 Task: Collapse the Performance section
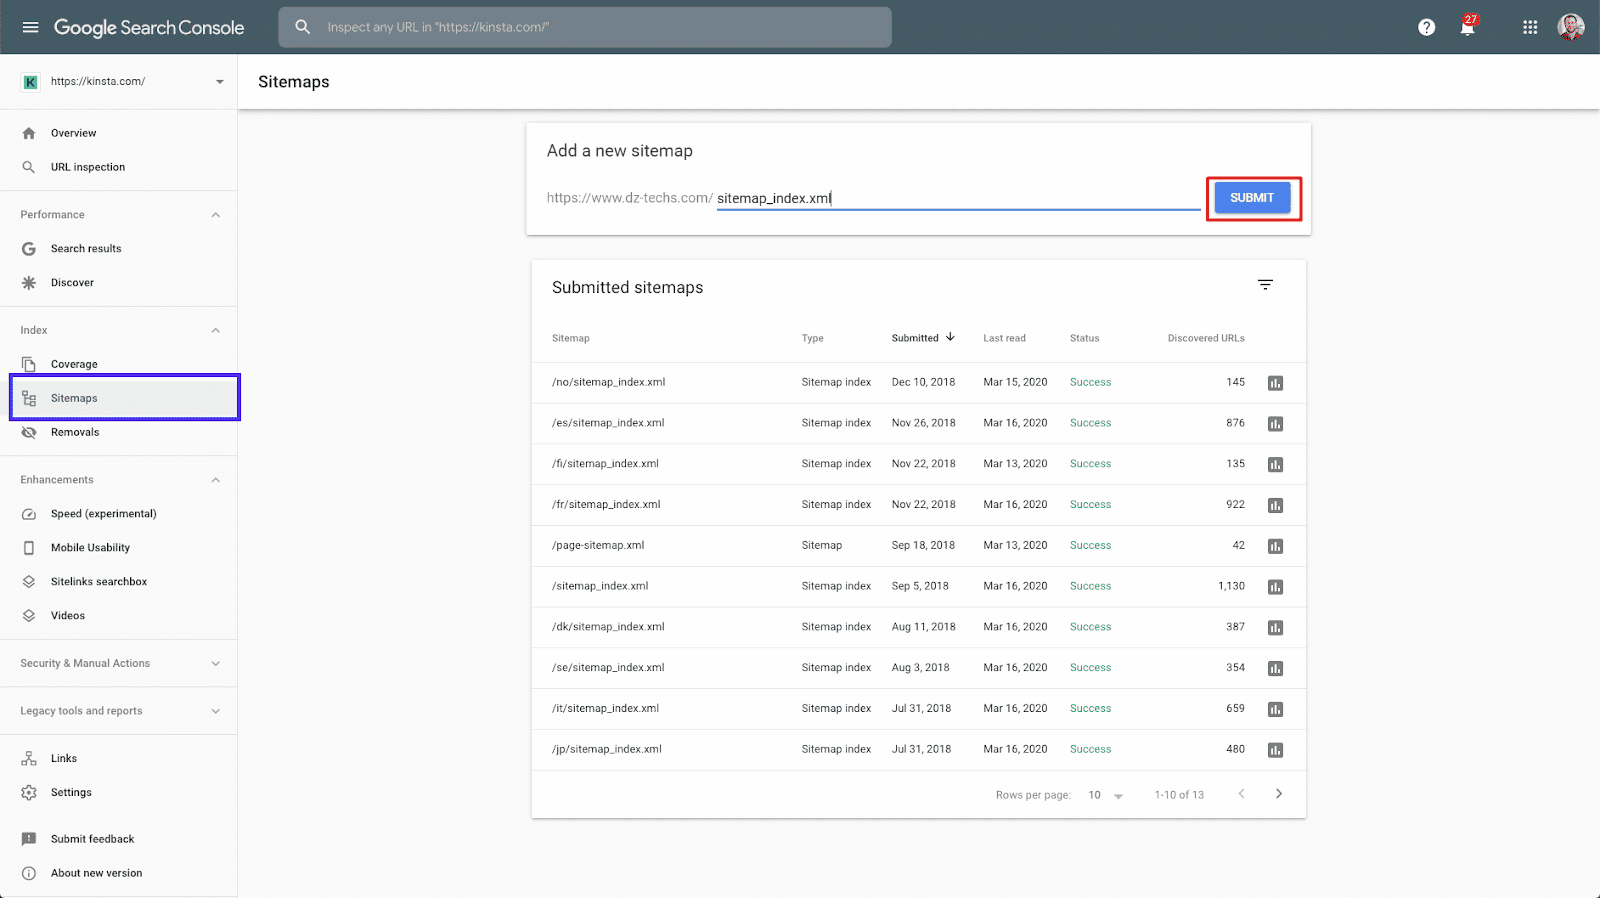[216, 215]
